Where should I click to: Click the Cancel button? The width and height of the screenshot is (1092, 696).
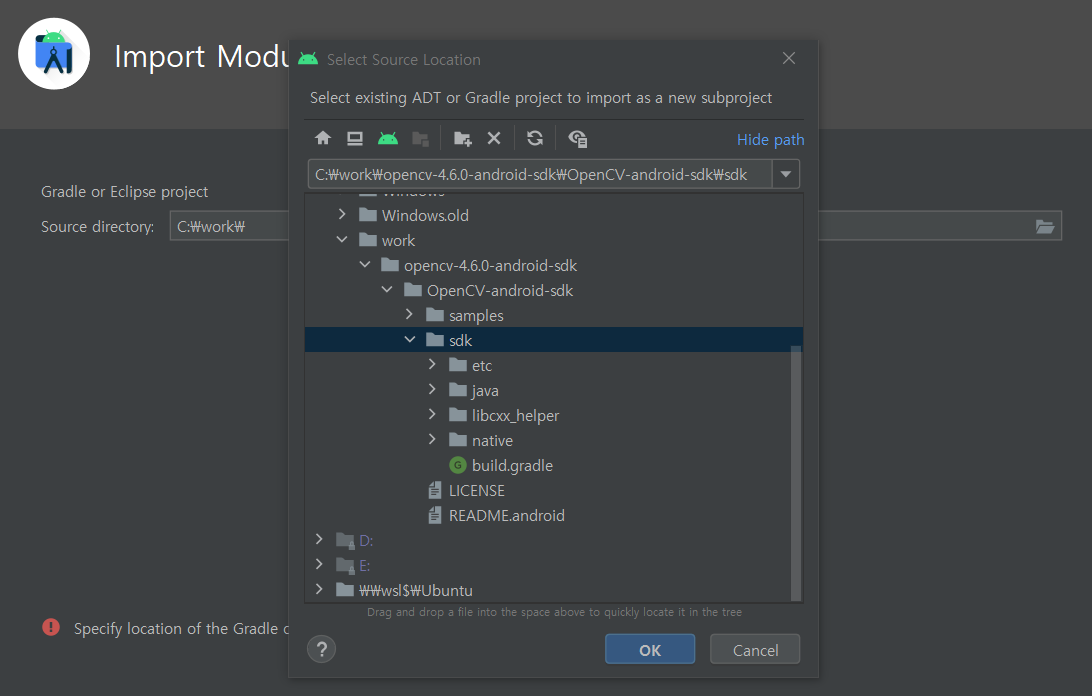(x=755, y=649)
